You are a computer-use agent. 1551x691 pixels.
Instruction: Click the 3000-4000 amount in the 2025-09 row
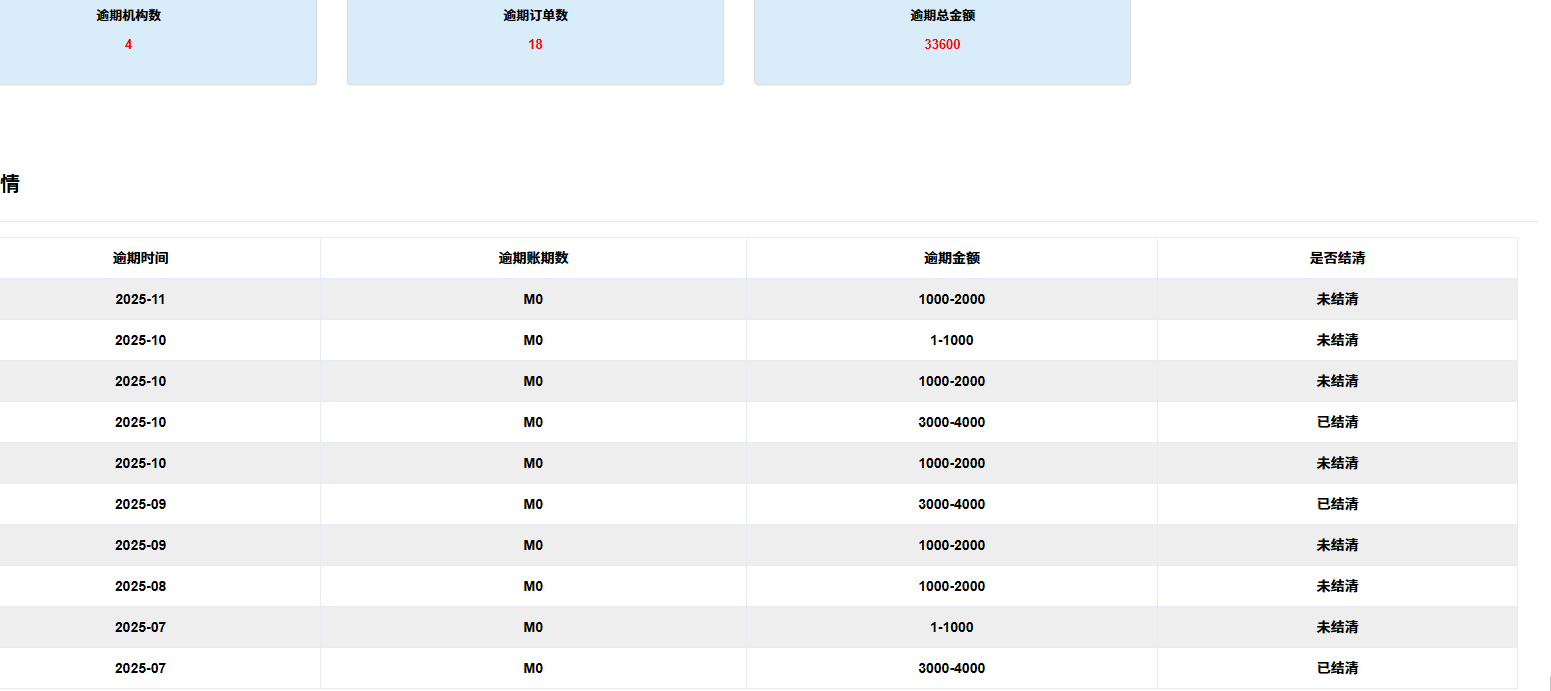click(x=951, y=504)
